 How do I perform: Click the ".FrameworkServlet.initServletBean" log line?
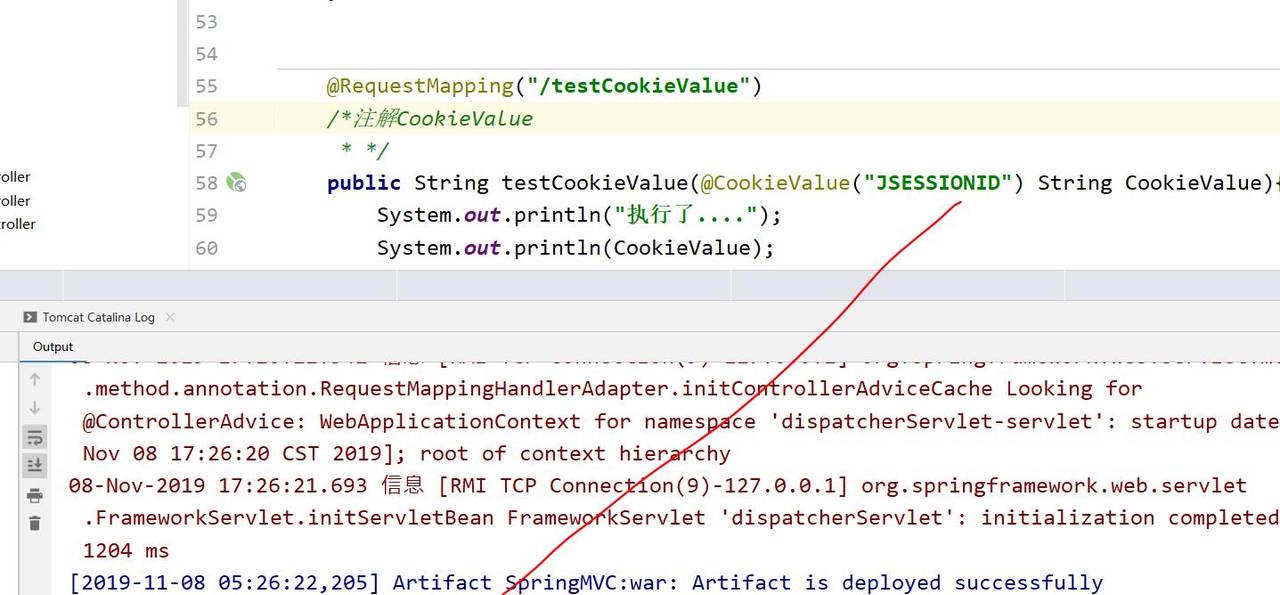tap(680, 518)
